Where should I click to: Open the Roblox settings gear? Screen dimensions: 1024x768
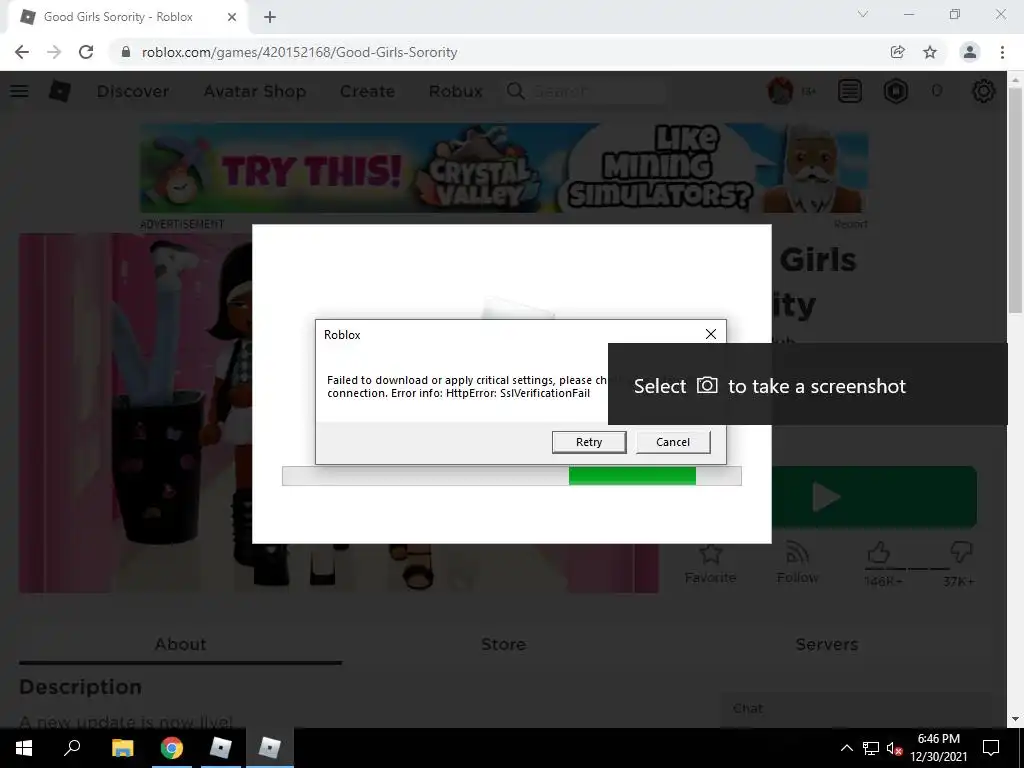click(984, 91)
